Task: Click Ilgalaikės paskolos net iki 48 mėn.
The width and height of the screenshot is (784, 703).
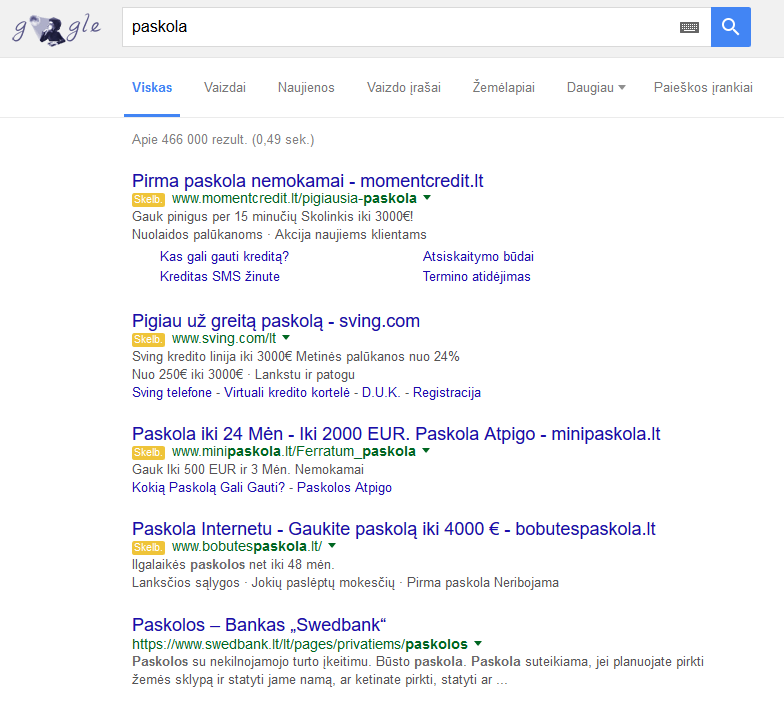Action: pos(233,564)
